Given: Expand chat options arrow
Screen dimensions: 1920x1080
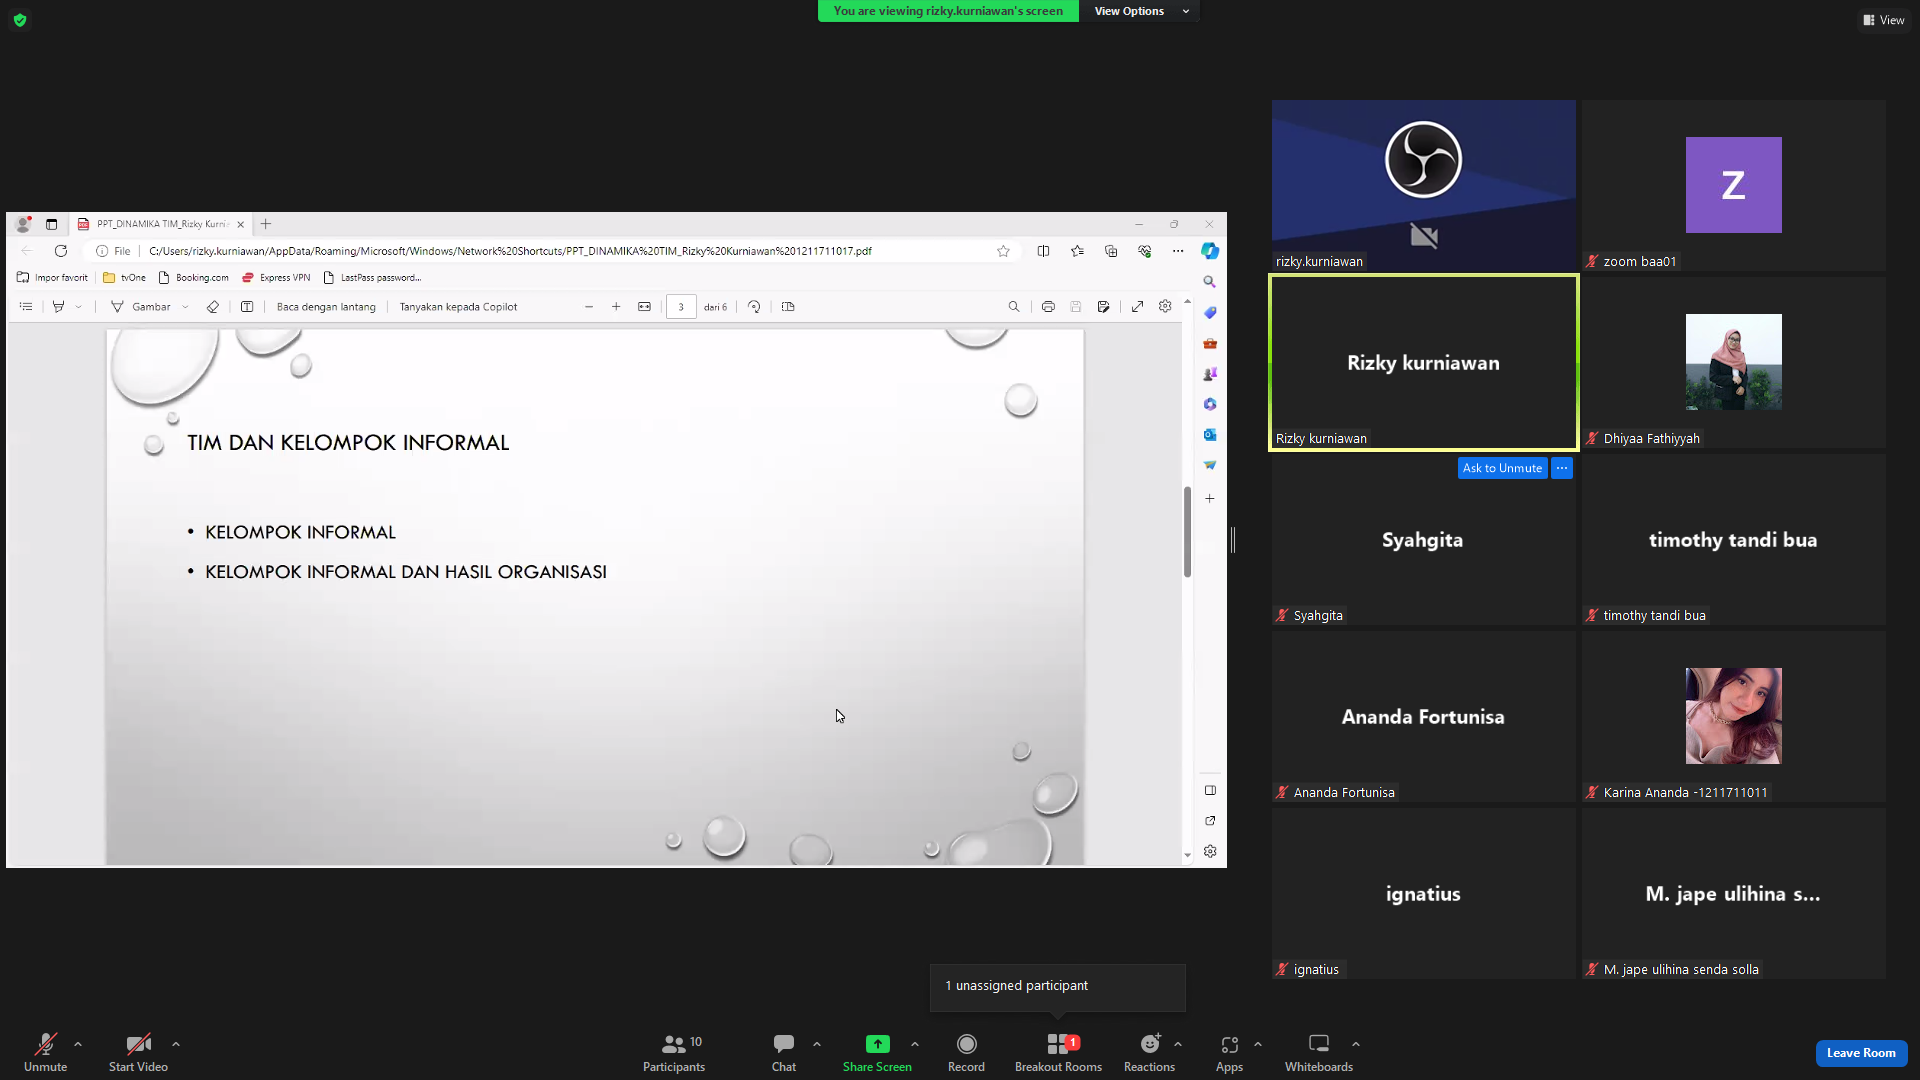Looking at the screenshot, I should pos(817,1044).
